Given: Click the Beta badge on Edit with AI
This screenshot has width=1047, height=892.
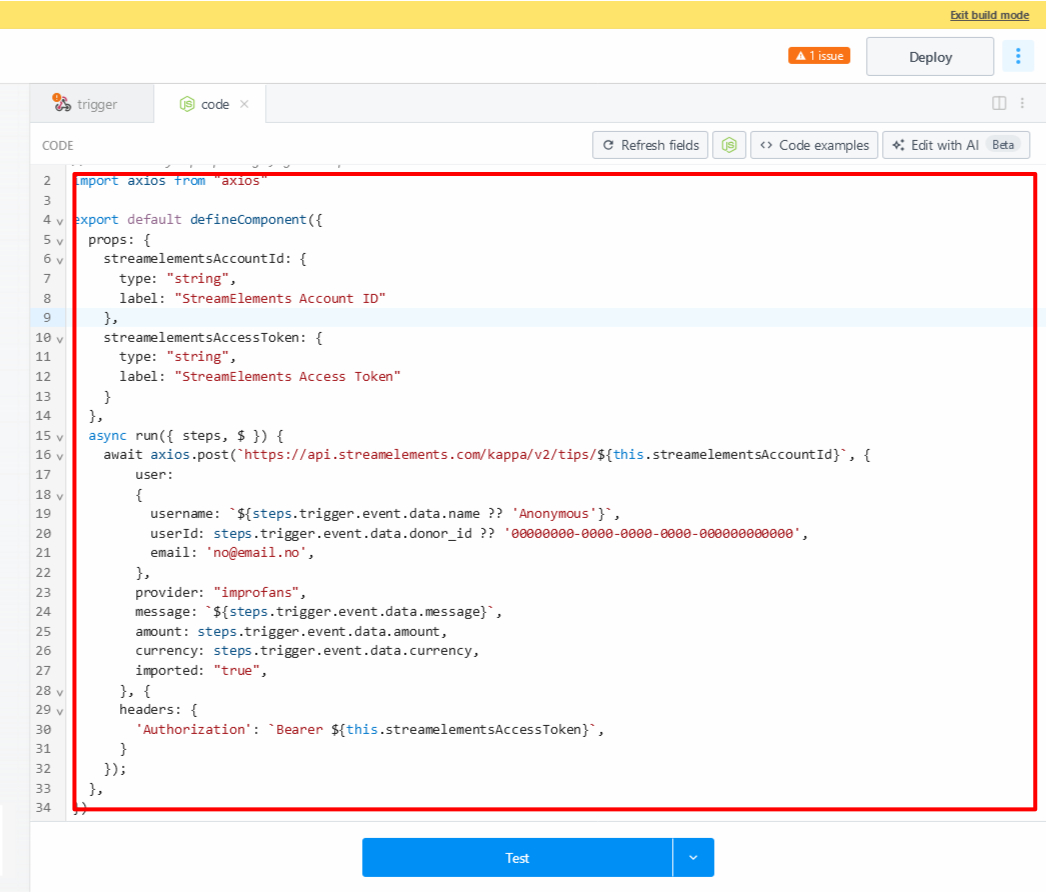Looking at the screenshot, I should pos(1003,145).
